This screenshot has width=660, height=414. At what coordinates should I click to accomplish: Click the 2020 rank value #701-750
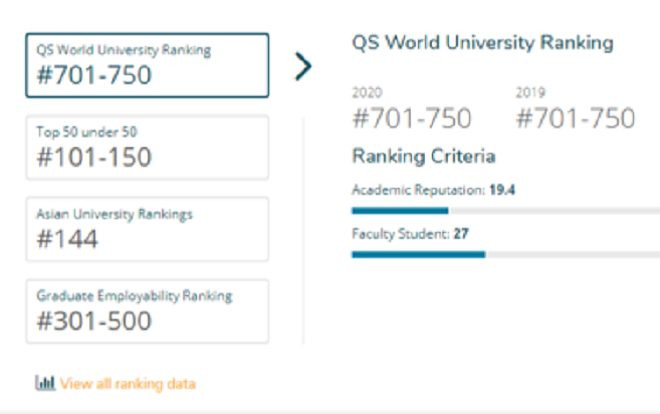tap(412, 118)
